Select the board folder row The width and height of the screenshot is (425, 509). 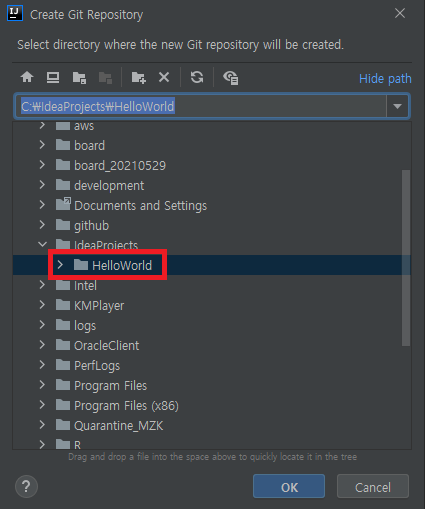(x=212, y=145)
